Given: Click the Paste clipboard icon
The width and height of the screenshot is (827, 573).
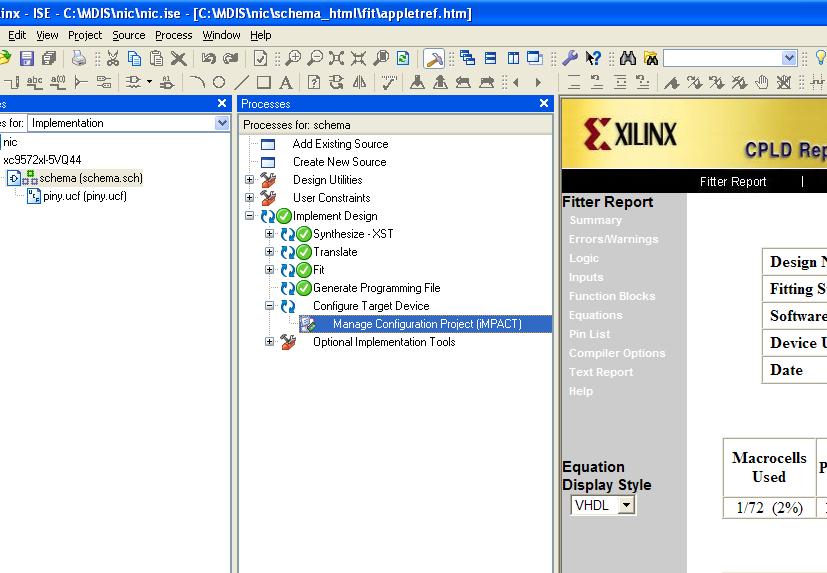Looking at the screenshot, I should coord(156,58).
